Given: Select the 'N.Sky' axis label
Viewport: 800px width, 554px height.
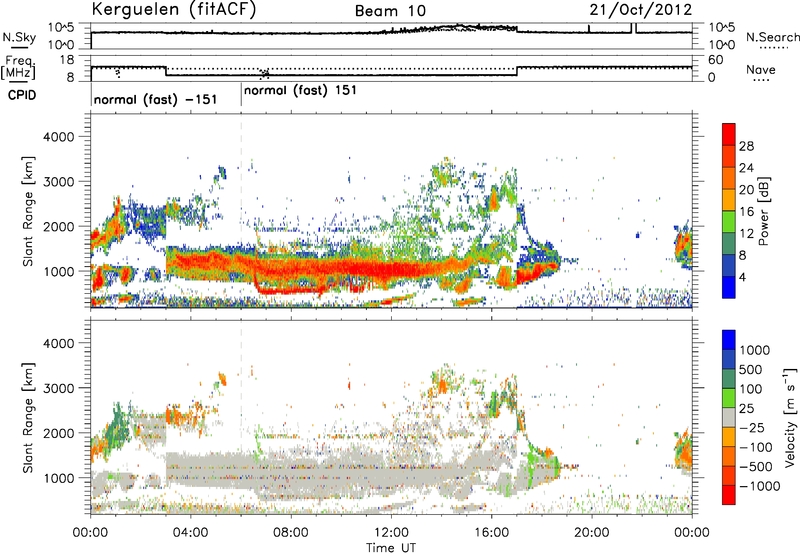Looking at the screenshot, I should tap(19, 37).
